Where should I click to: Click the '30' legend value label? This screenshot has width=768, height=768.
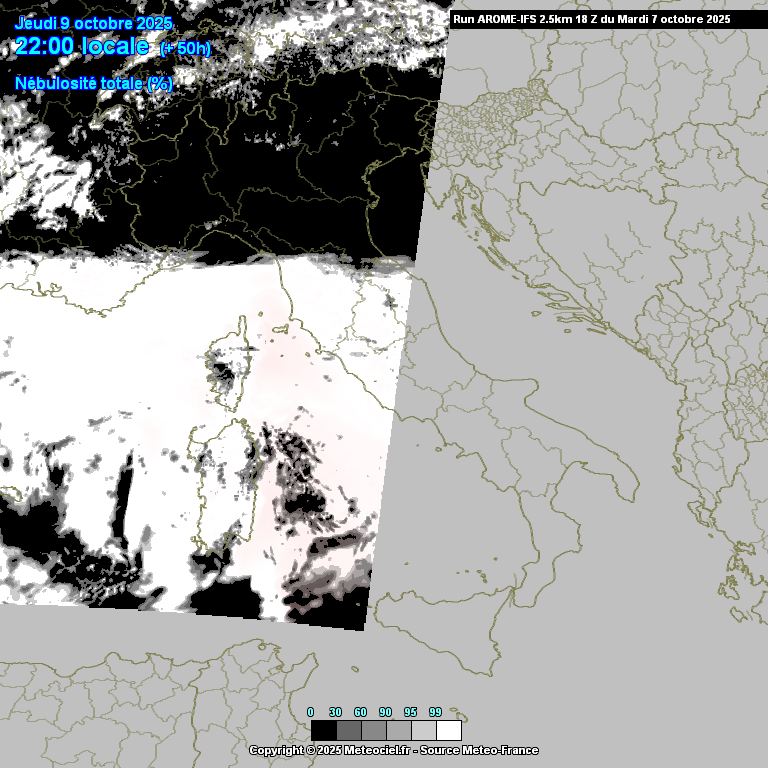(335, 712)
